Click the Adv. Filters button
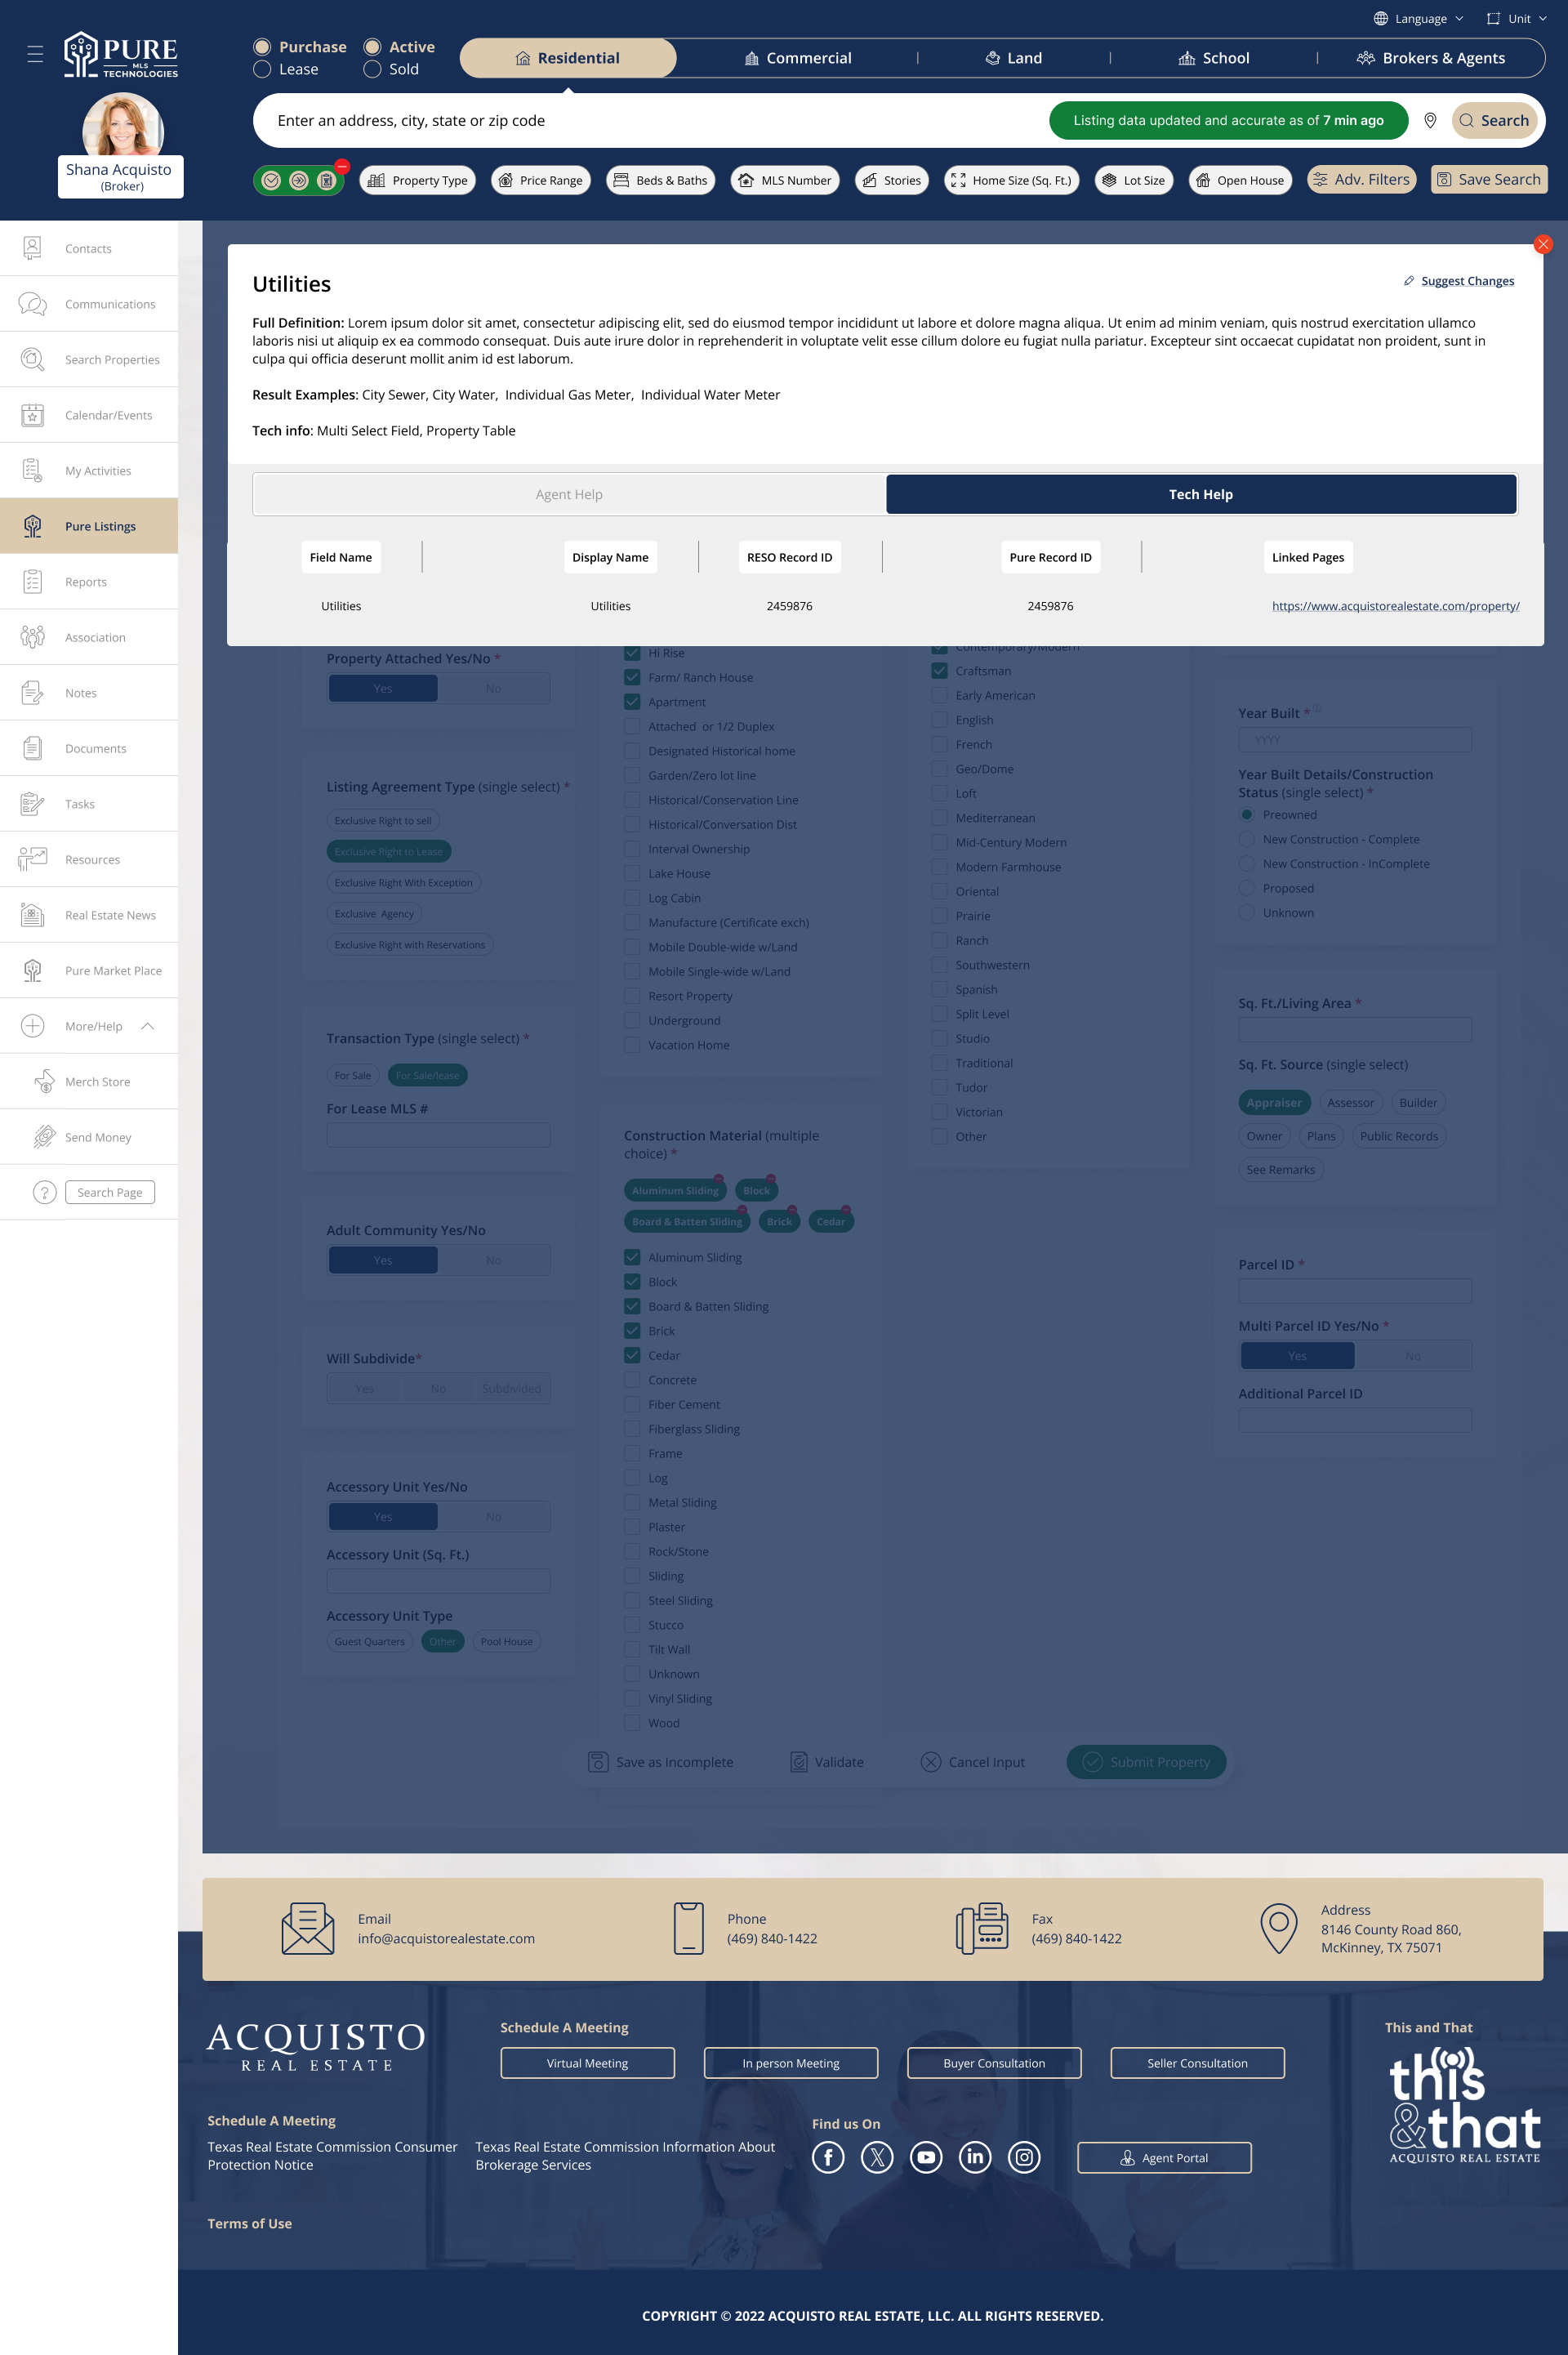This screenshot has height=2355, width=1568. point(1361,180)
